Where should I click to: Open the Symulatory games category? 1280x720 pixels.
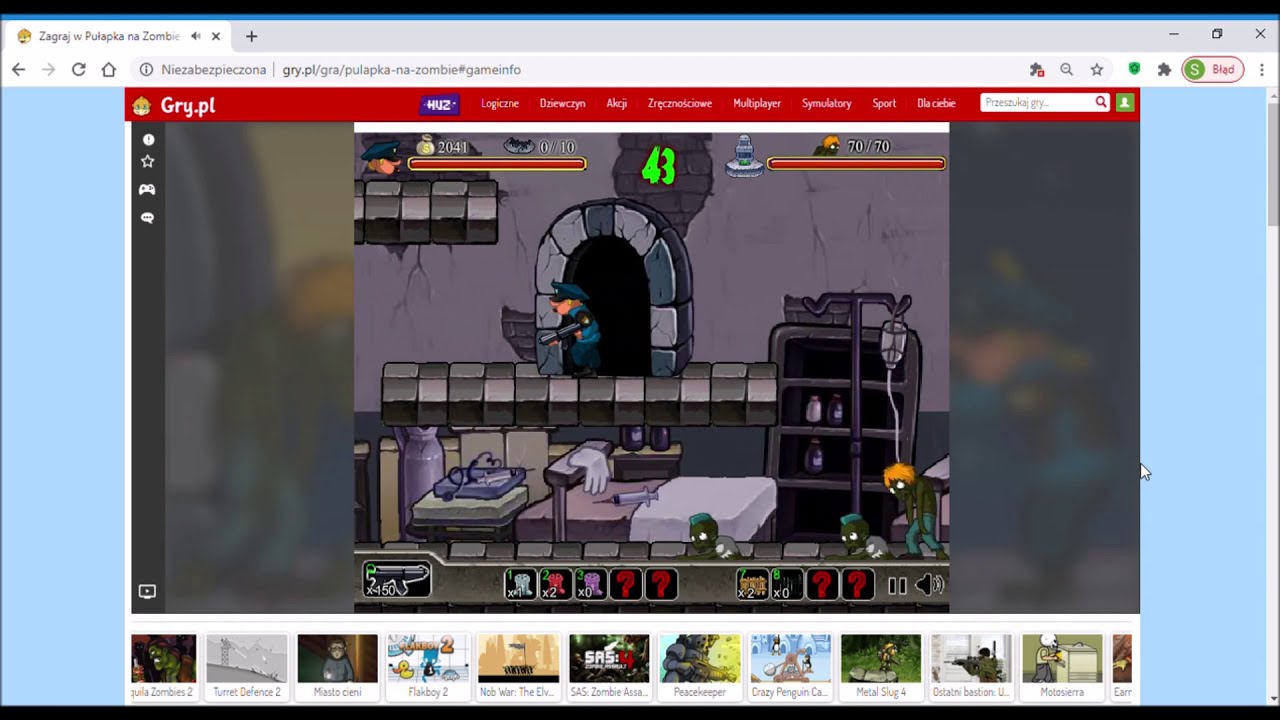(x=826, y=103)
